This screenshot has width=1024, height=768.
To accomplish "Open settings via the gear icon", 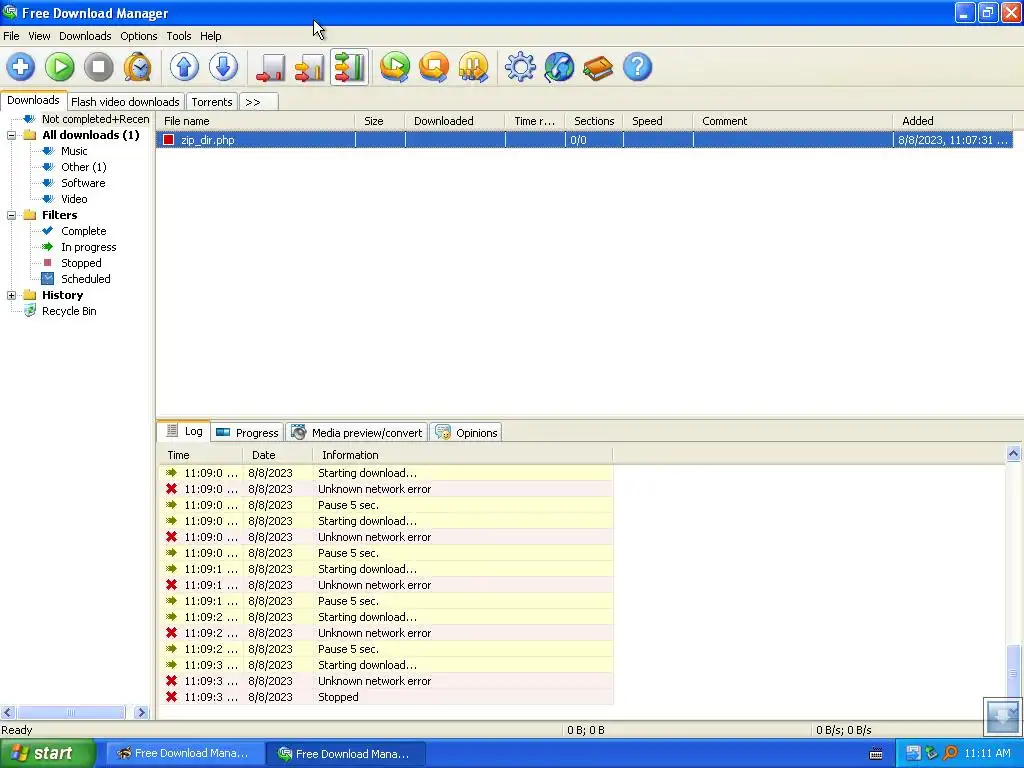I will click(520, 67).
